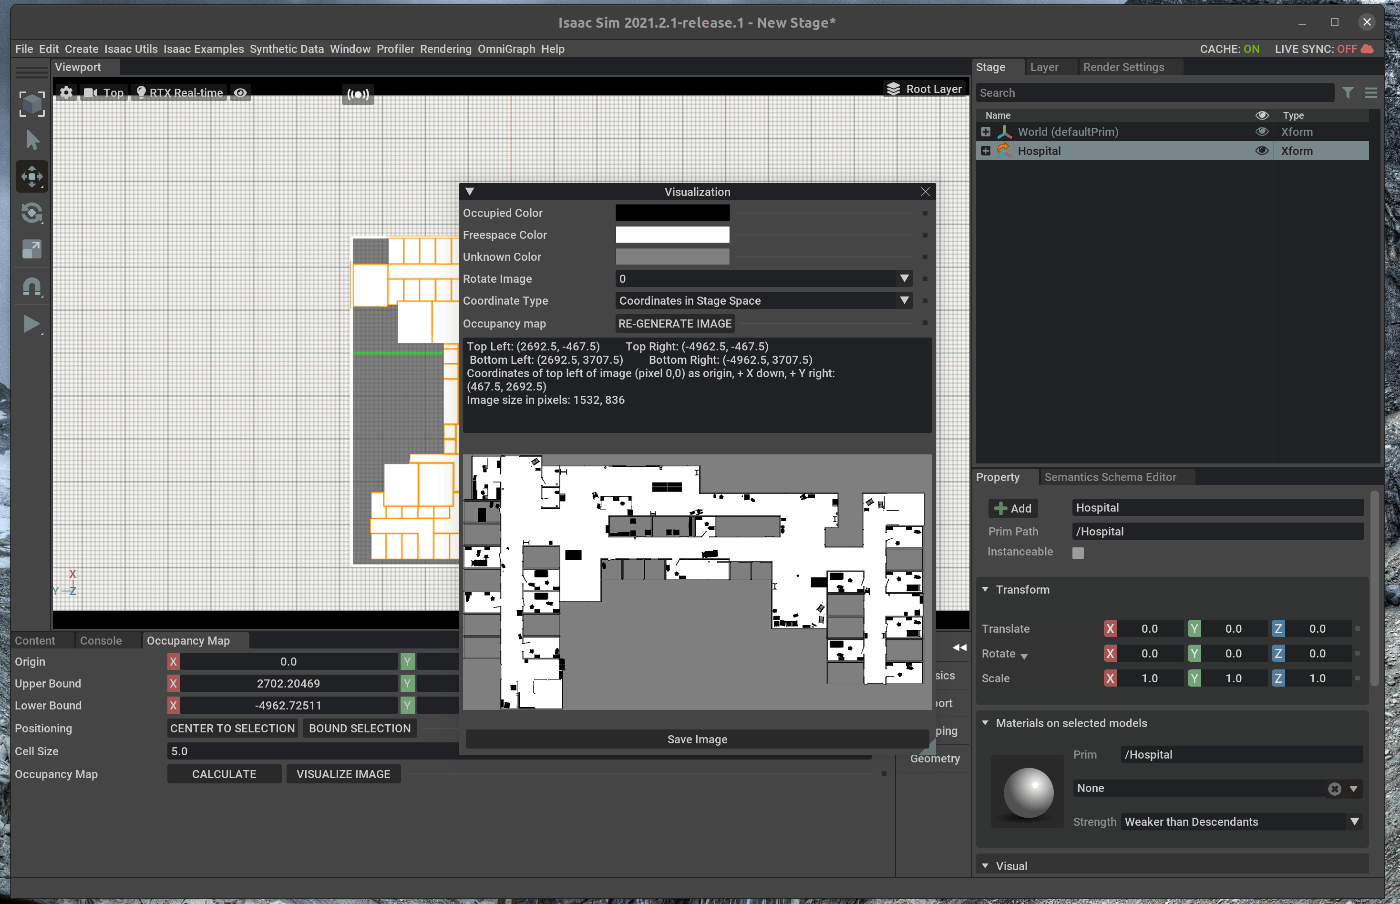This screenshot has width=1400, height=904.
Task: Clear the material with the X icon
Action: pyautogui.click(x=1334, y=789)
